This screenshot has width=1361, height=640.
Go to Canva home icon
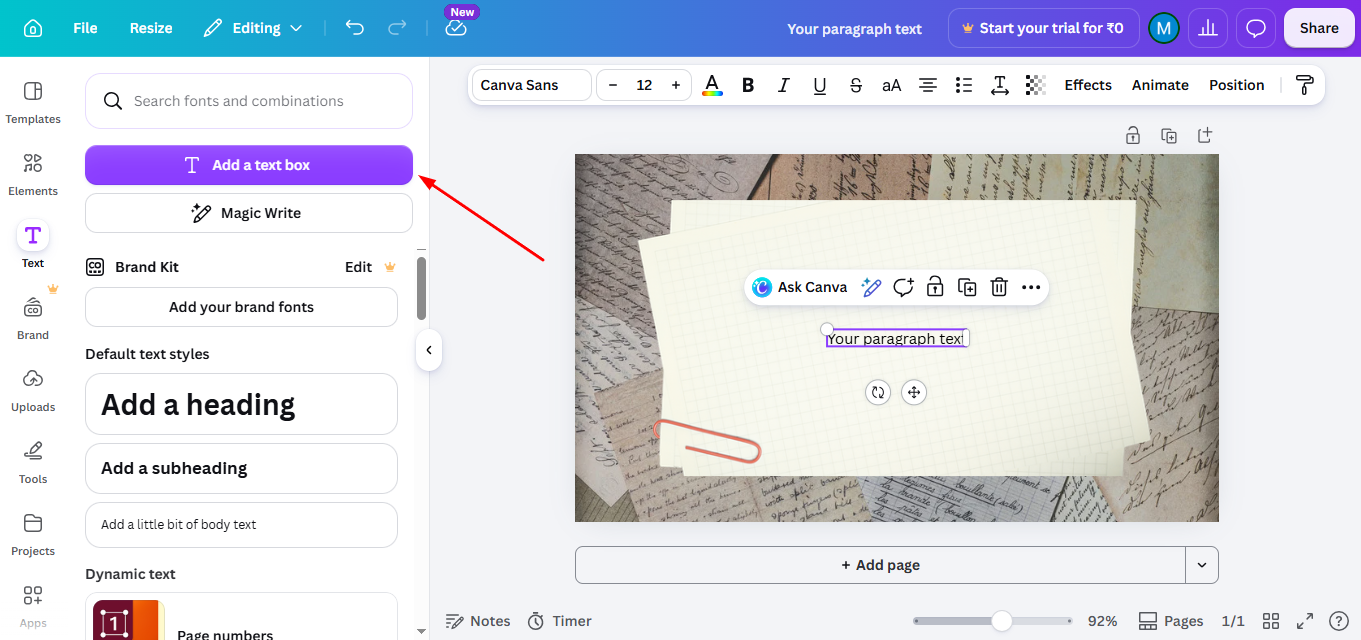pyautogui.click(x=33, y=28)
